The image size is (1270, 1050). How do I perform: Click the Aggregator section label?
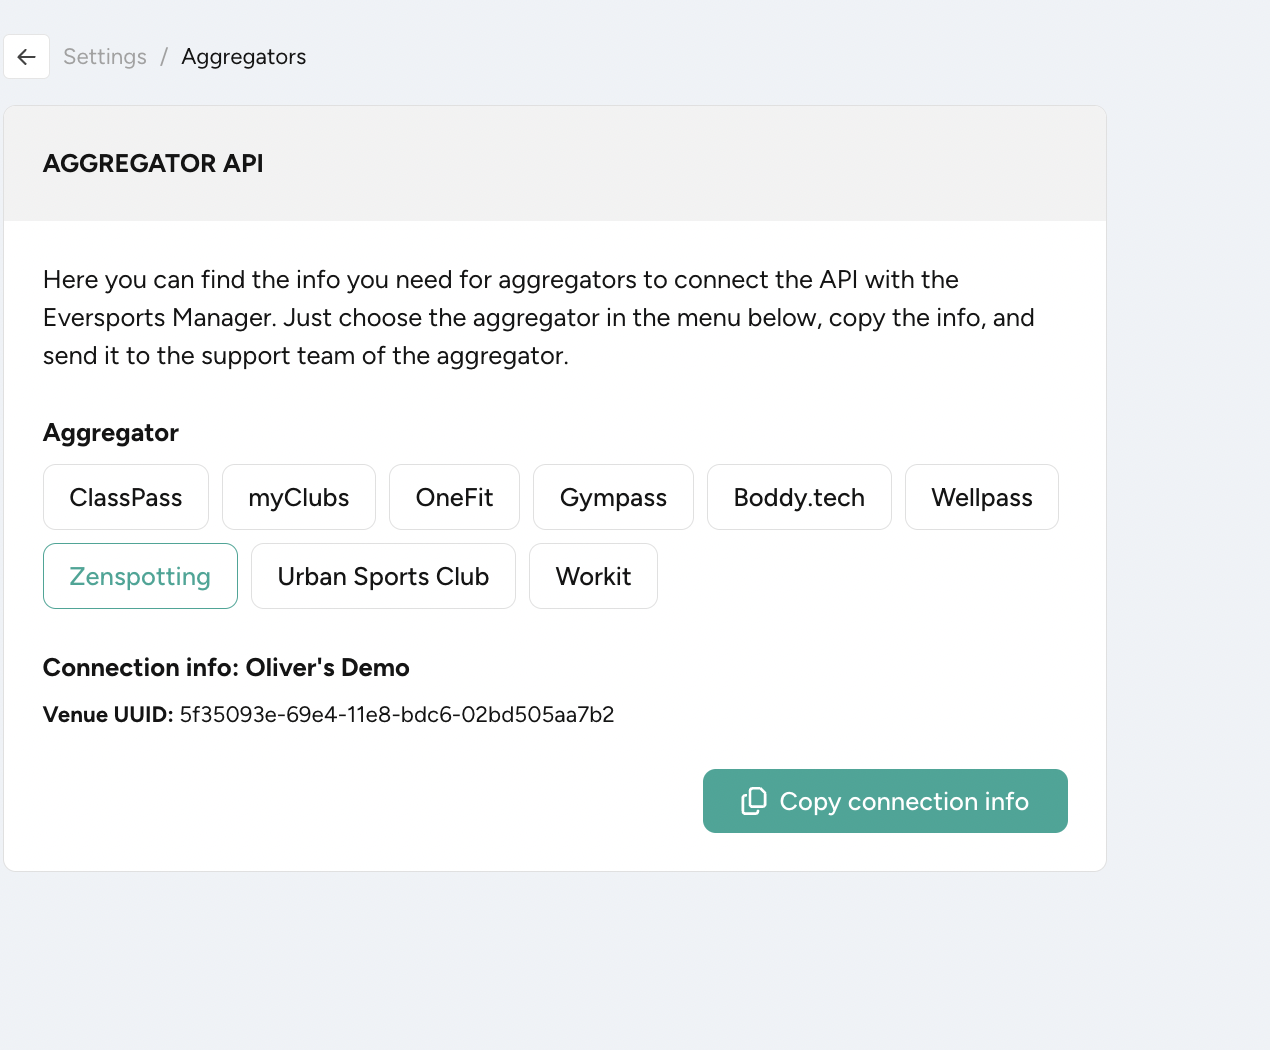(111, 433)
